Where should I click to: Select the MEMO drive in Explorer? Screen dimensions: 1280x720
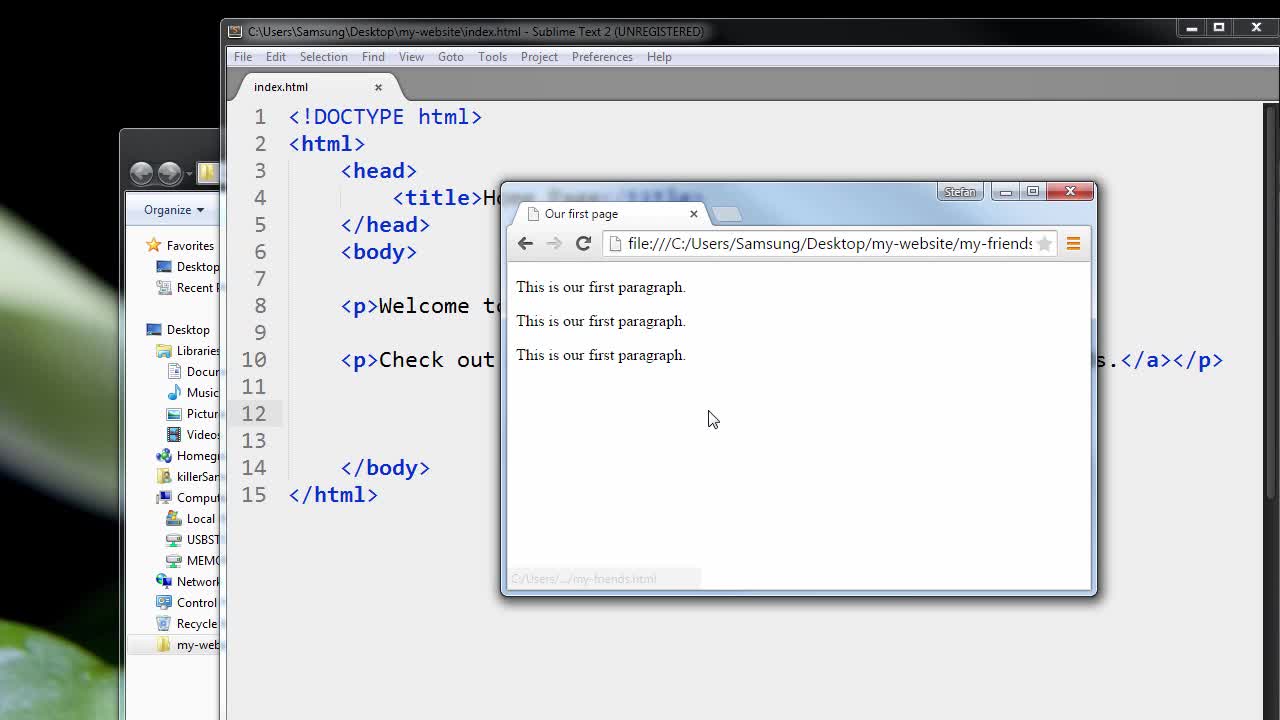tap(193, 561)
